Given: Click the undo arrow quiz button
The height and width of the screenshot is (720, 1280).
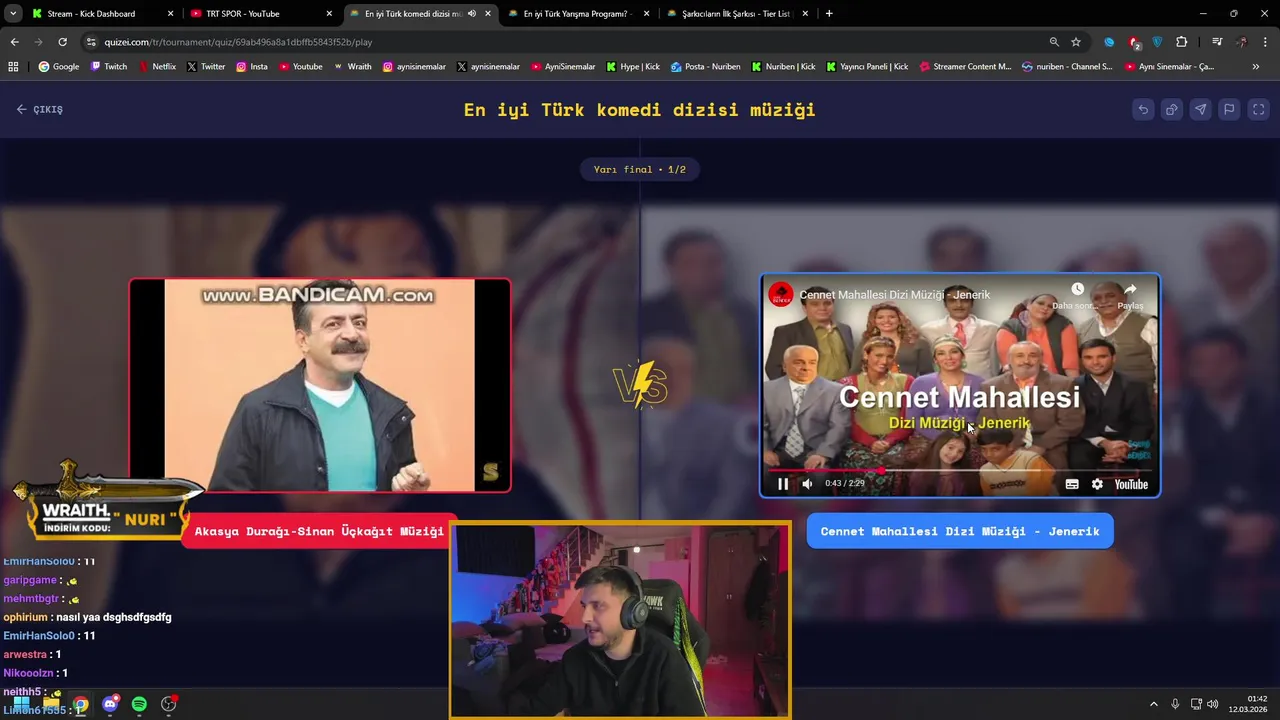Looking at the screenshot, I should coord(1143,109).
